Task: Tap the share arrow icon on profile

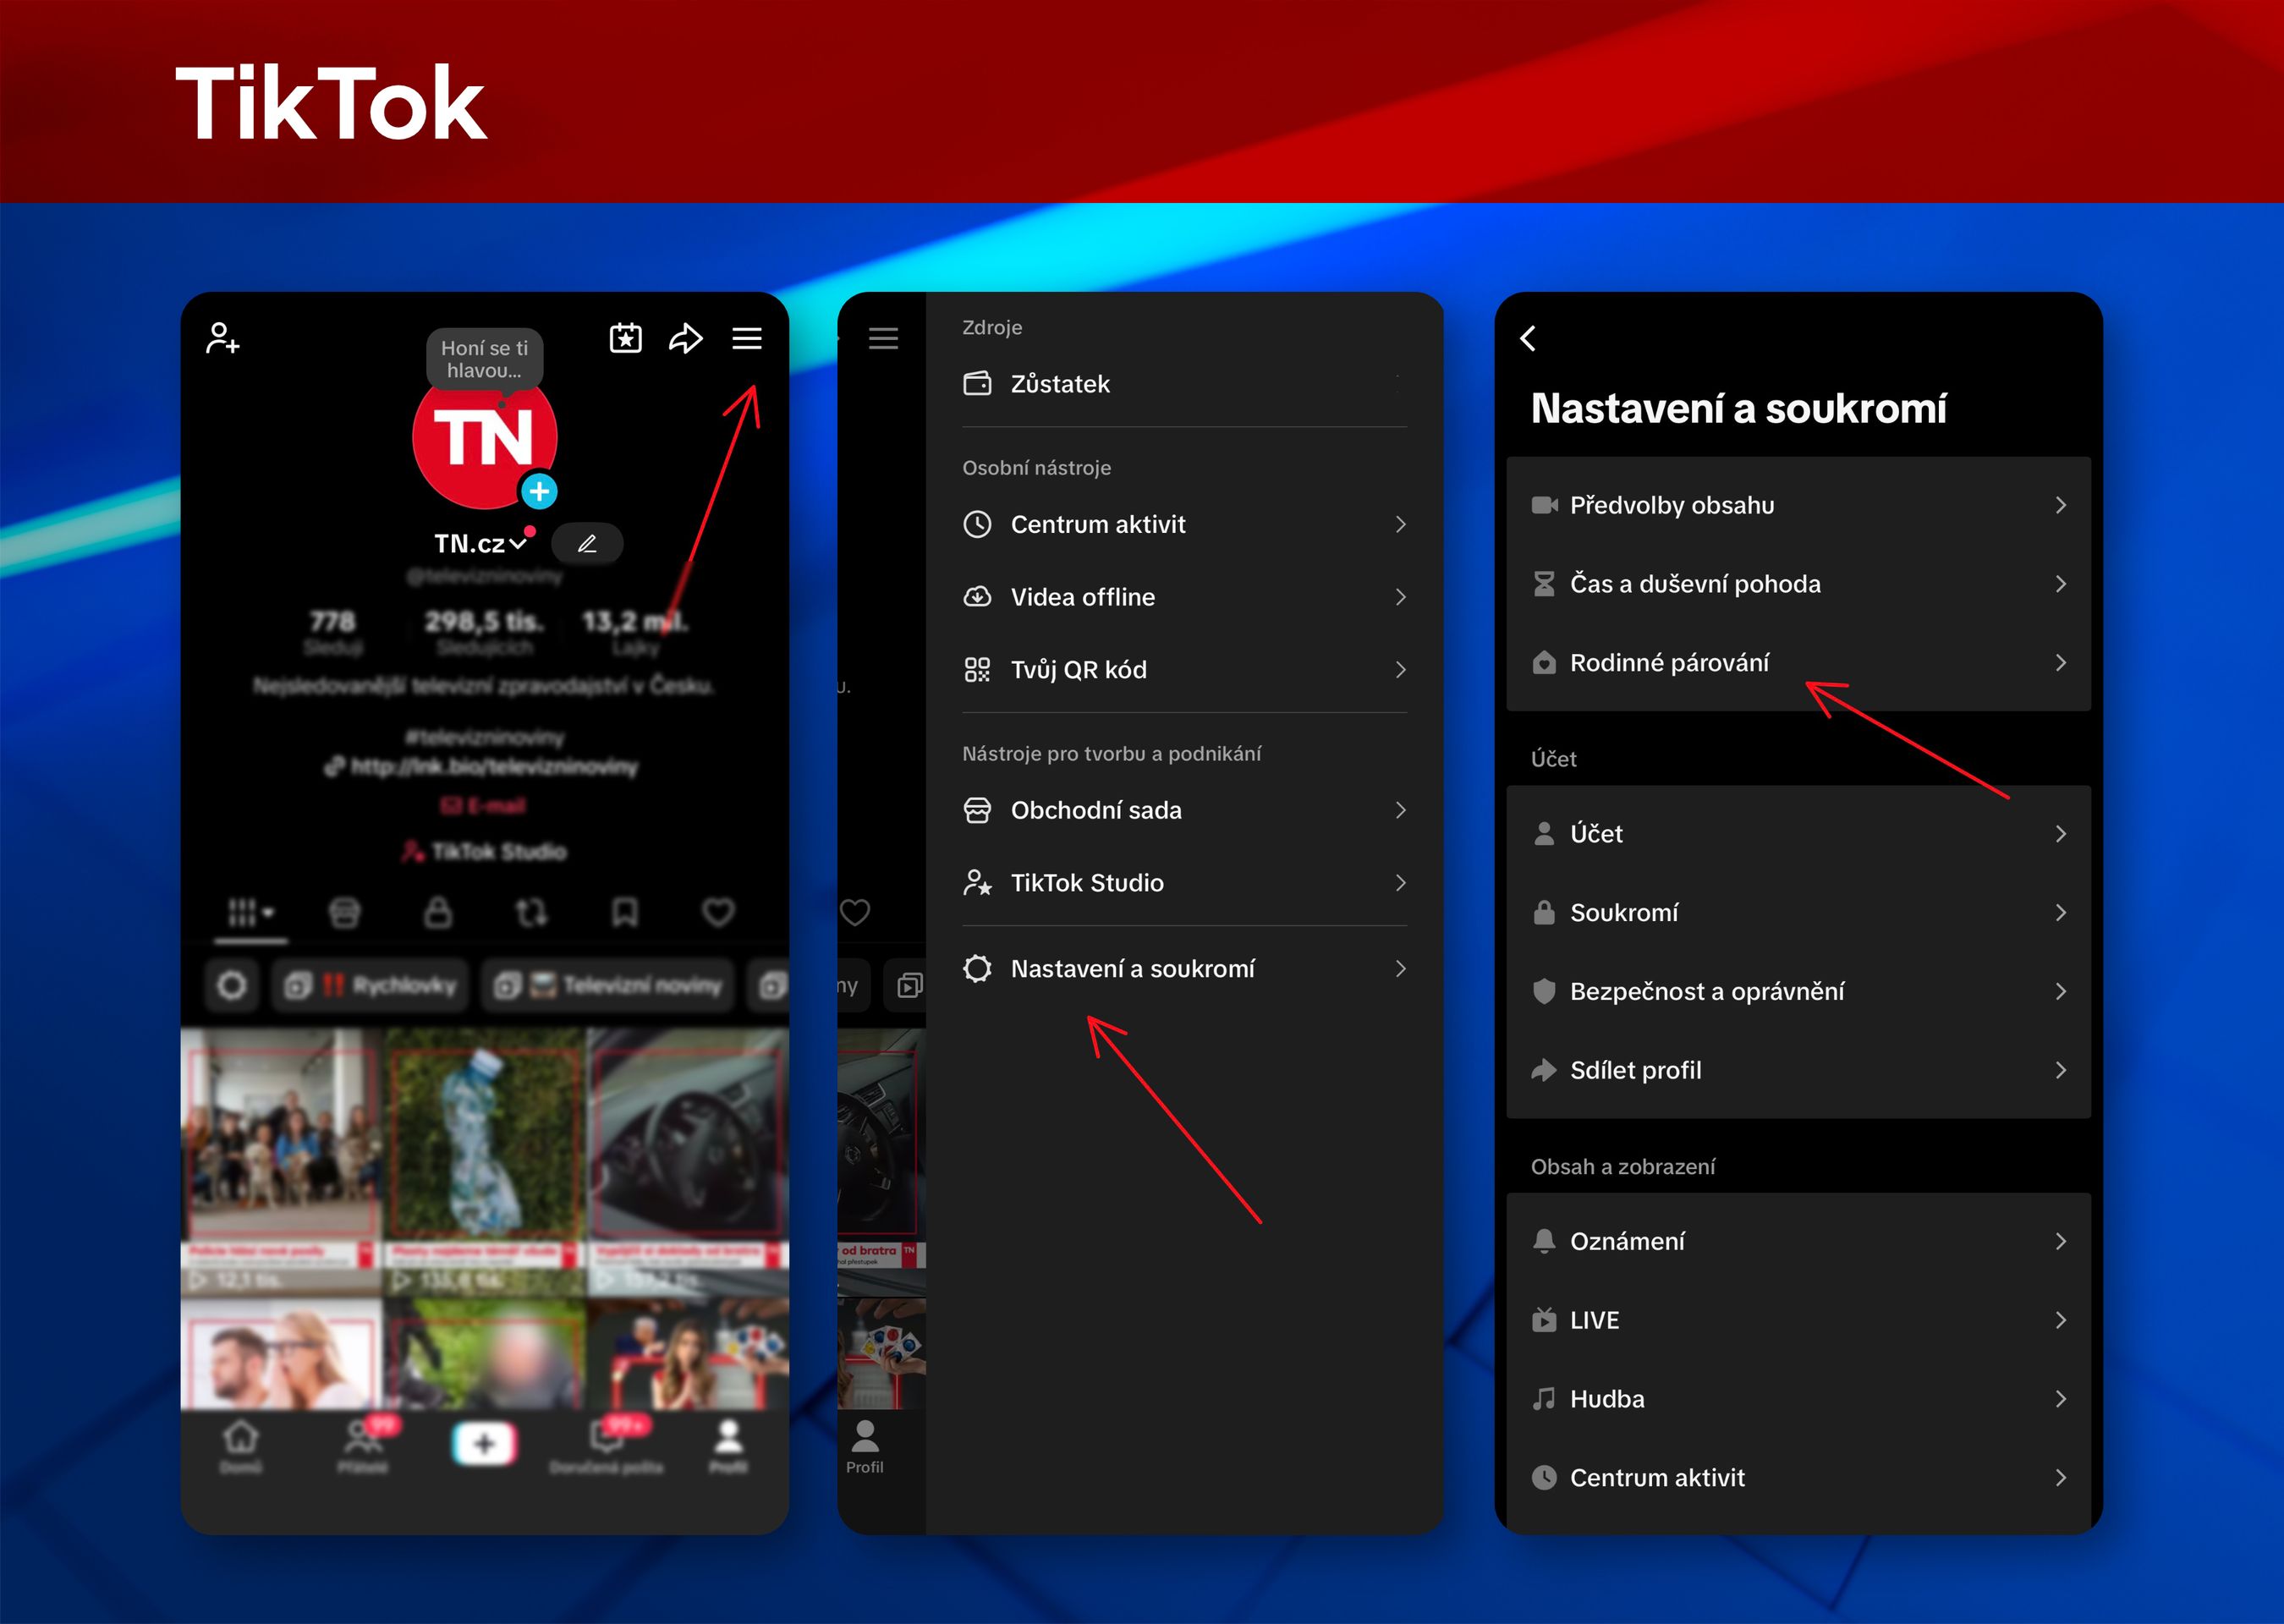Action: 686,338
